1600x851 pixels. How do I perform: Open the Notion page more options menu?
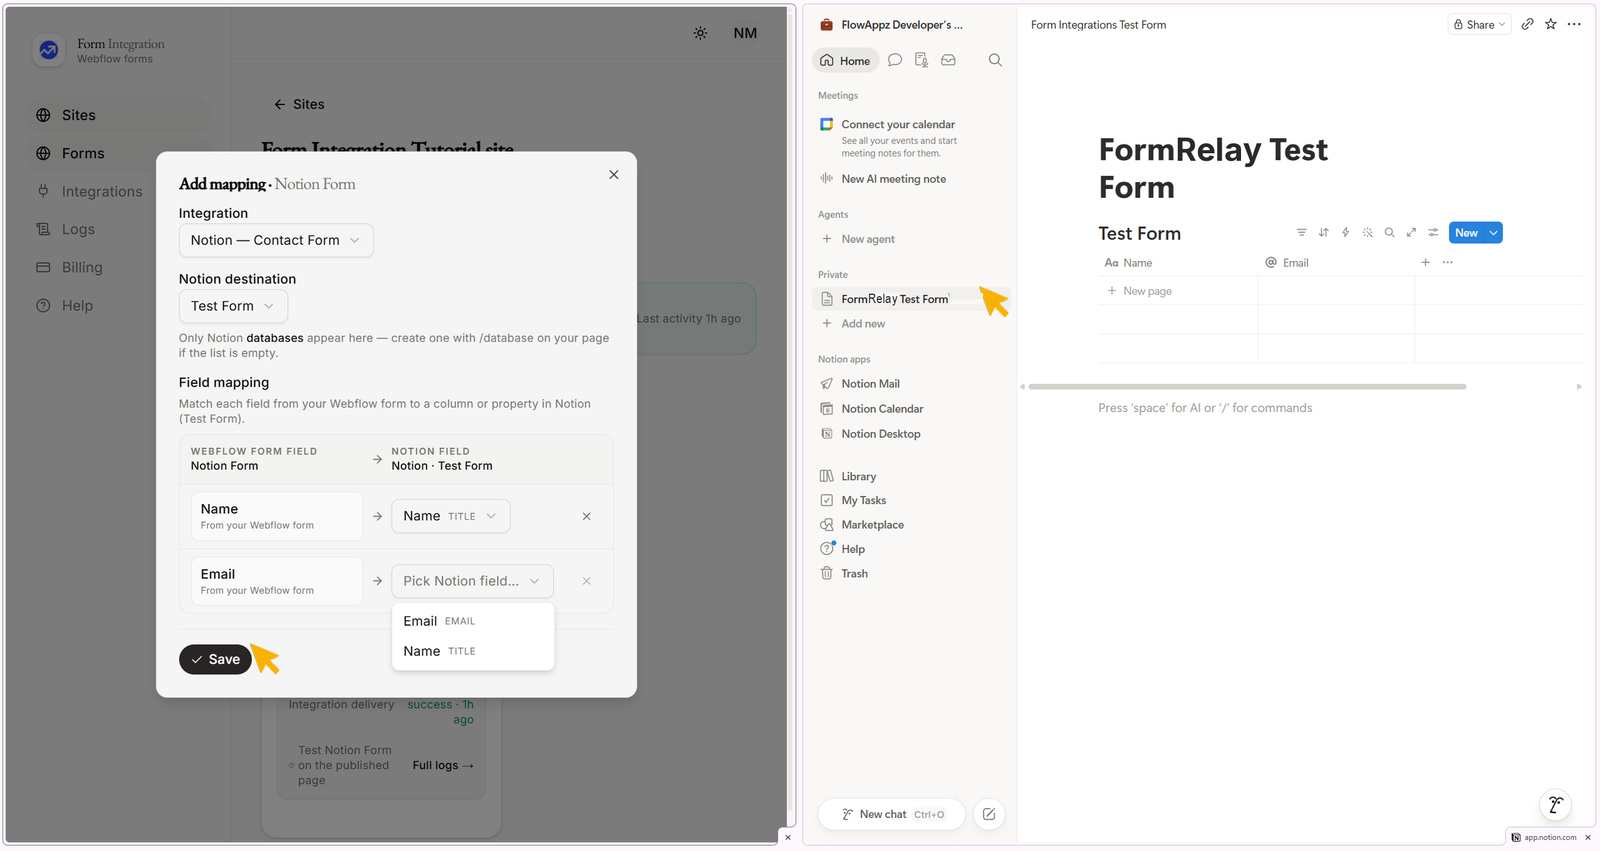tap(1574, 24)
